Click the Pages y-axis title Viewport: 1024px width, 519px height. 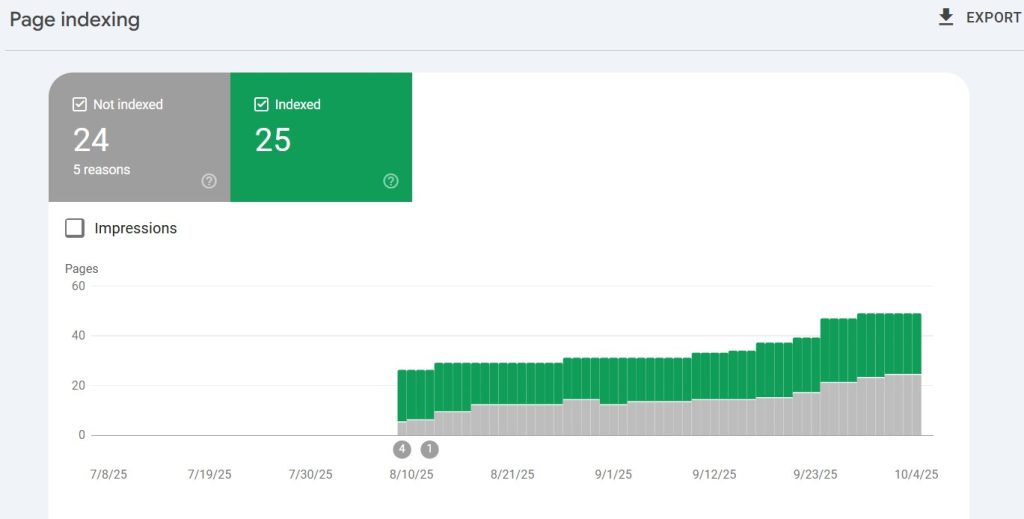point(82,269)
